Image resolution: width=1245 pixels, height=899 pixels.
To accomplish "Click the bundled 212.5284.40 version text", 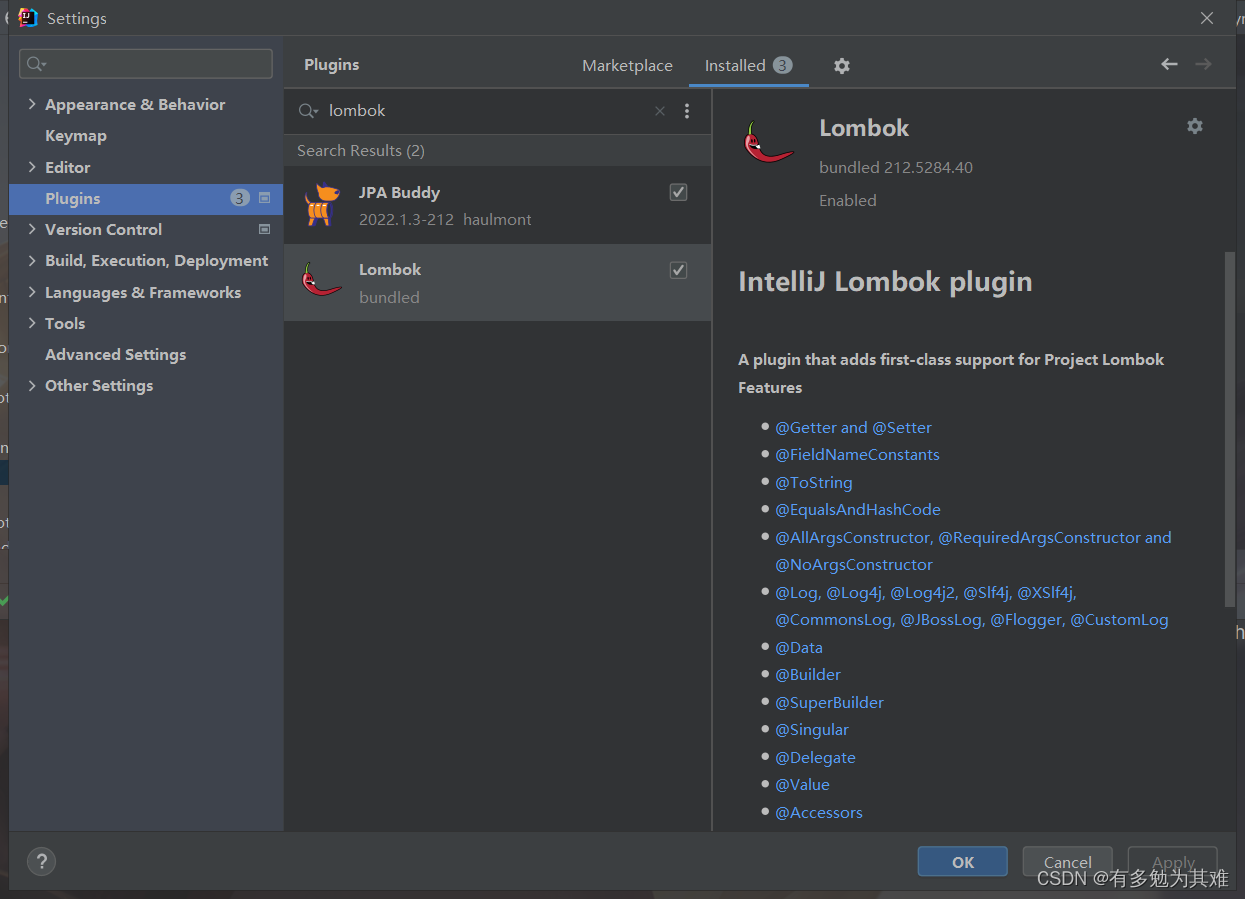I will tap(896, 167).
